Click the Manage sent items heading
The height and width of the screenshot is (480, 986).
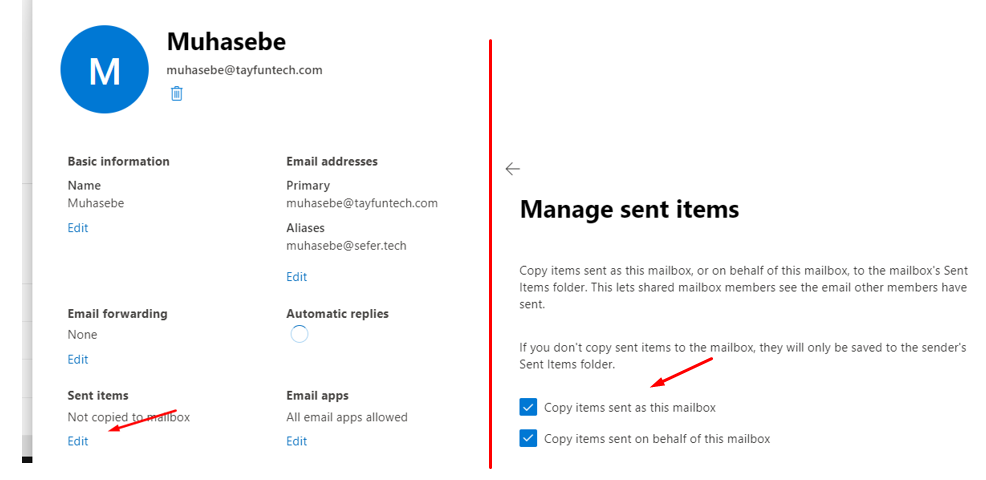point(629,209)
